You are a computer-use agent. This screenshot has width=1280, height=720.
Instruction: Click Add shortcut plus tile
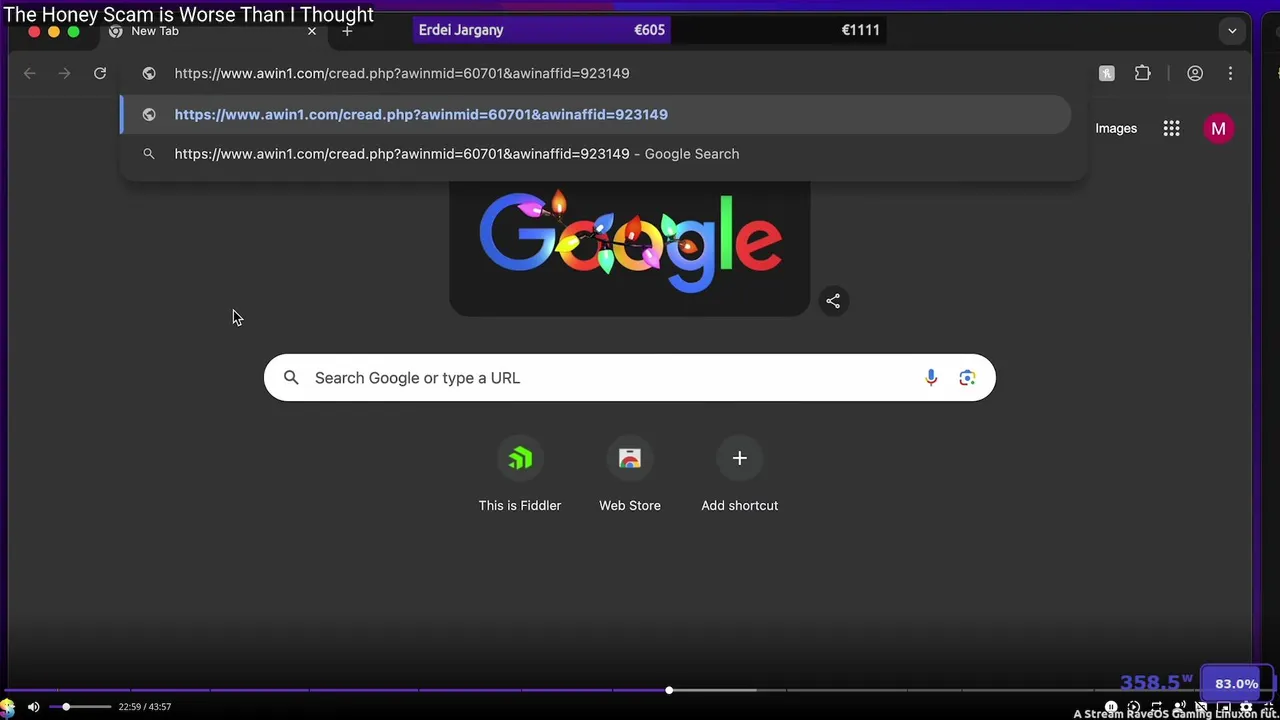pyautogui.click(x=740, y=476)
